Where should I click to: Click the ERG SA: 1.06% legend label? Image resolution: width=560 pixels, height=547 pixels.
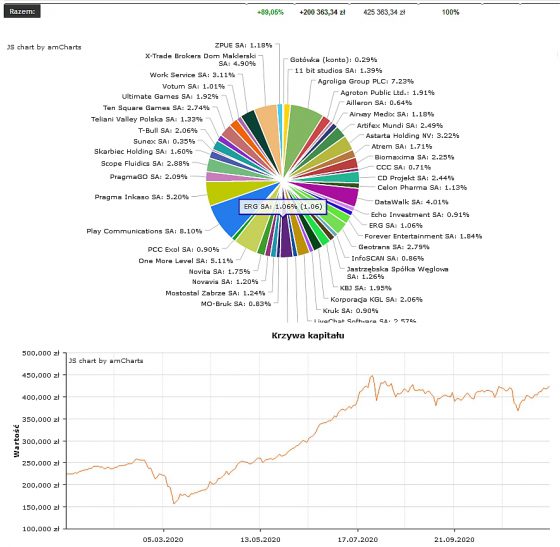point(396,225)
